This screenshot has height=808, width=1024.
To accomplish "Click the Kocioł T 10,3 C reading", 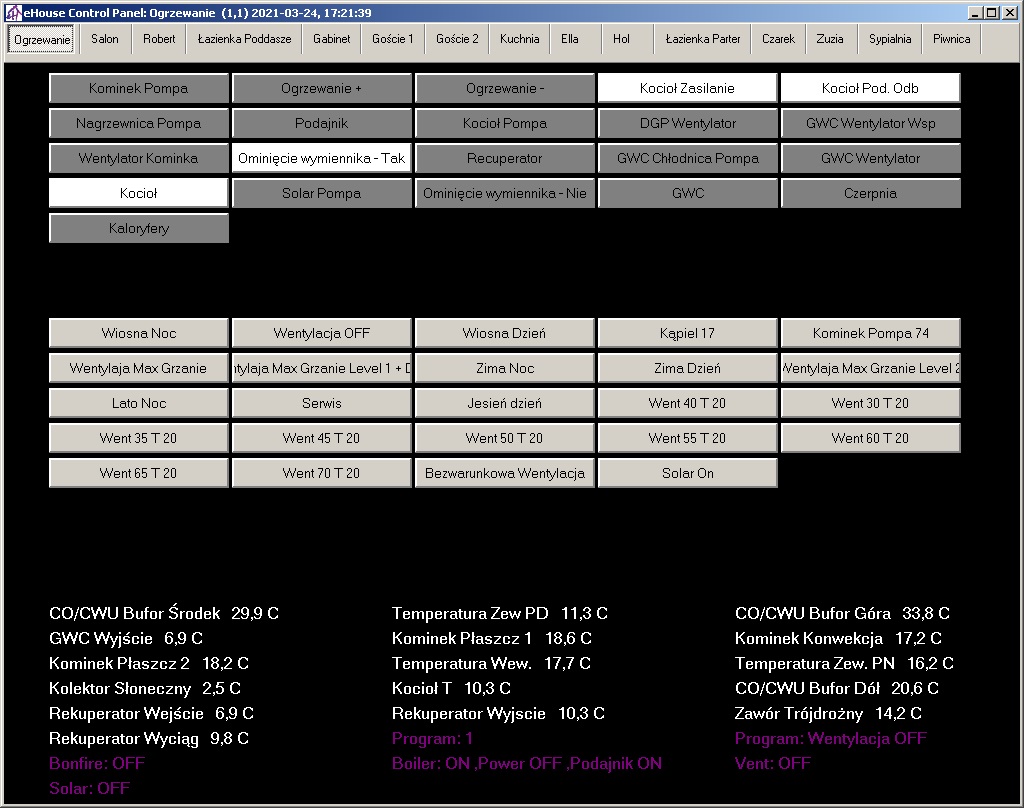I will 451,688.
